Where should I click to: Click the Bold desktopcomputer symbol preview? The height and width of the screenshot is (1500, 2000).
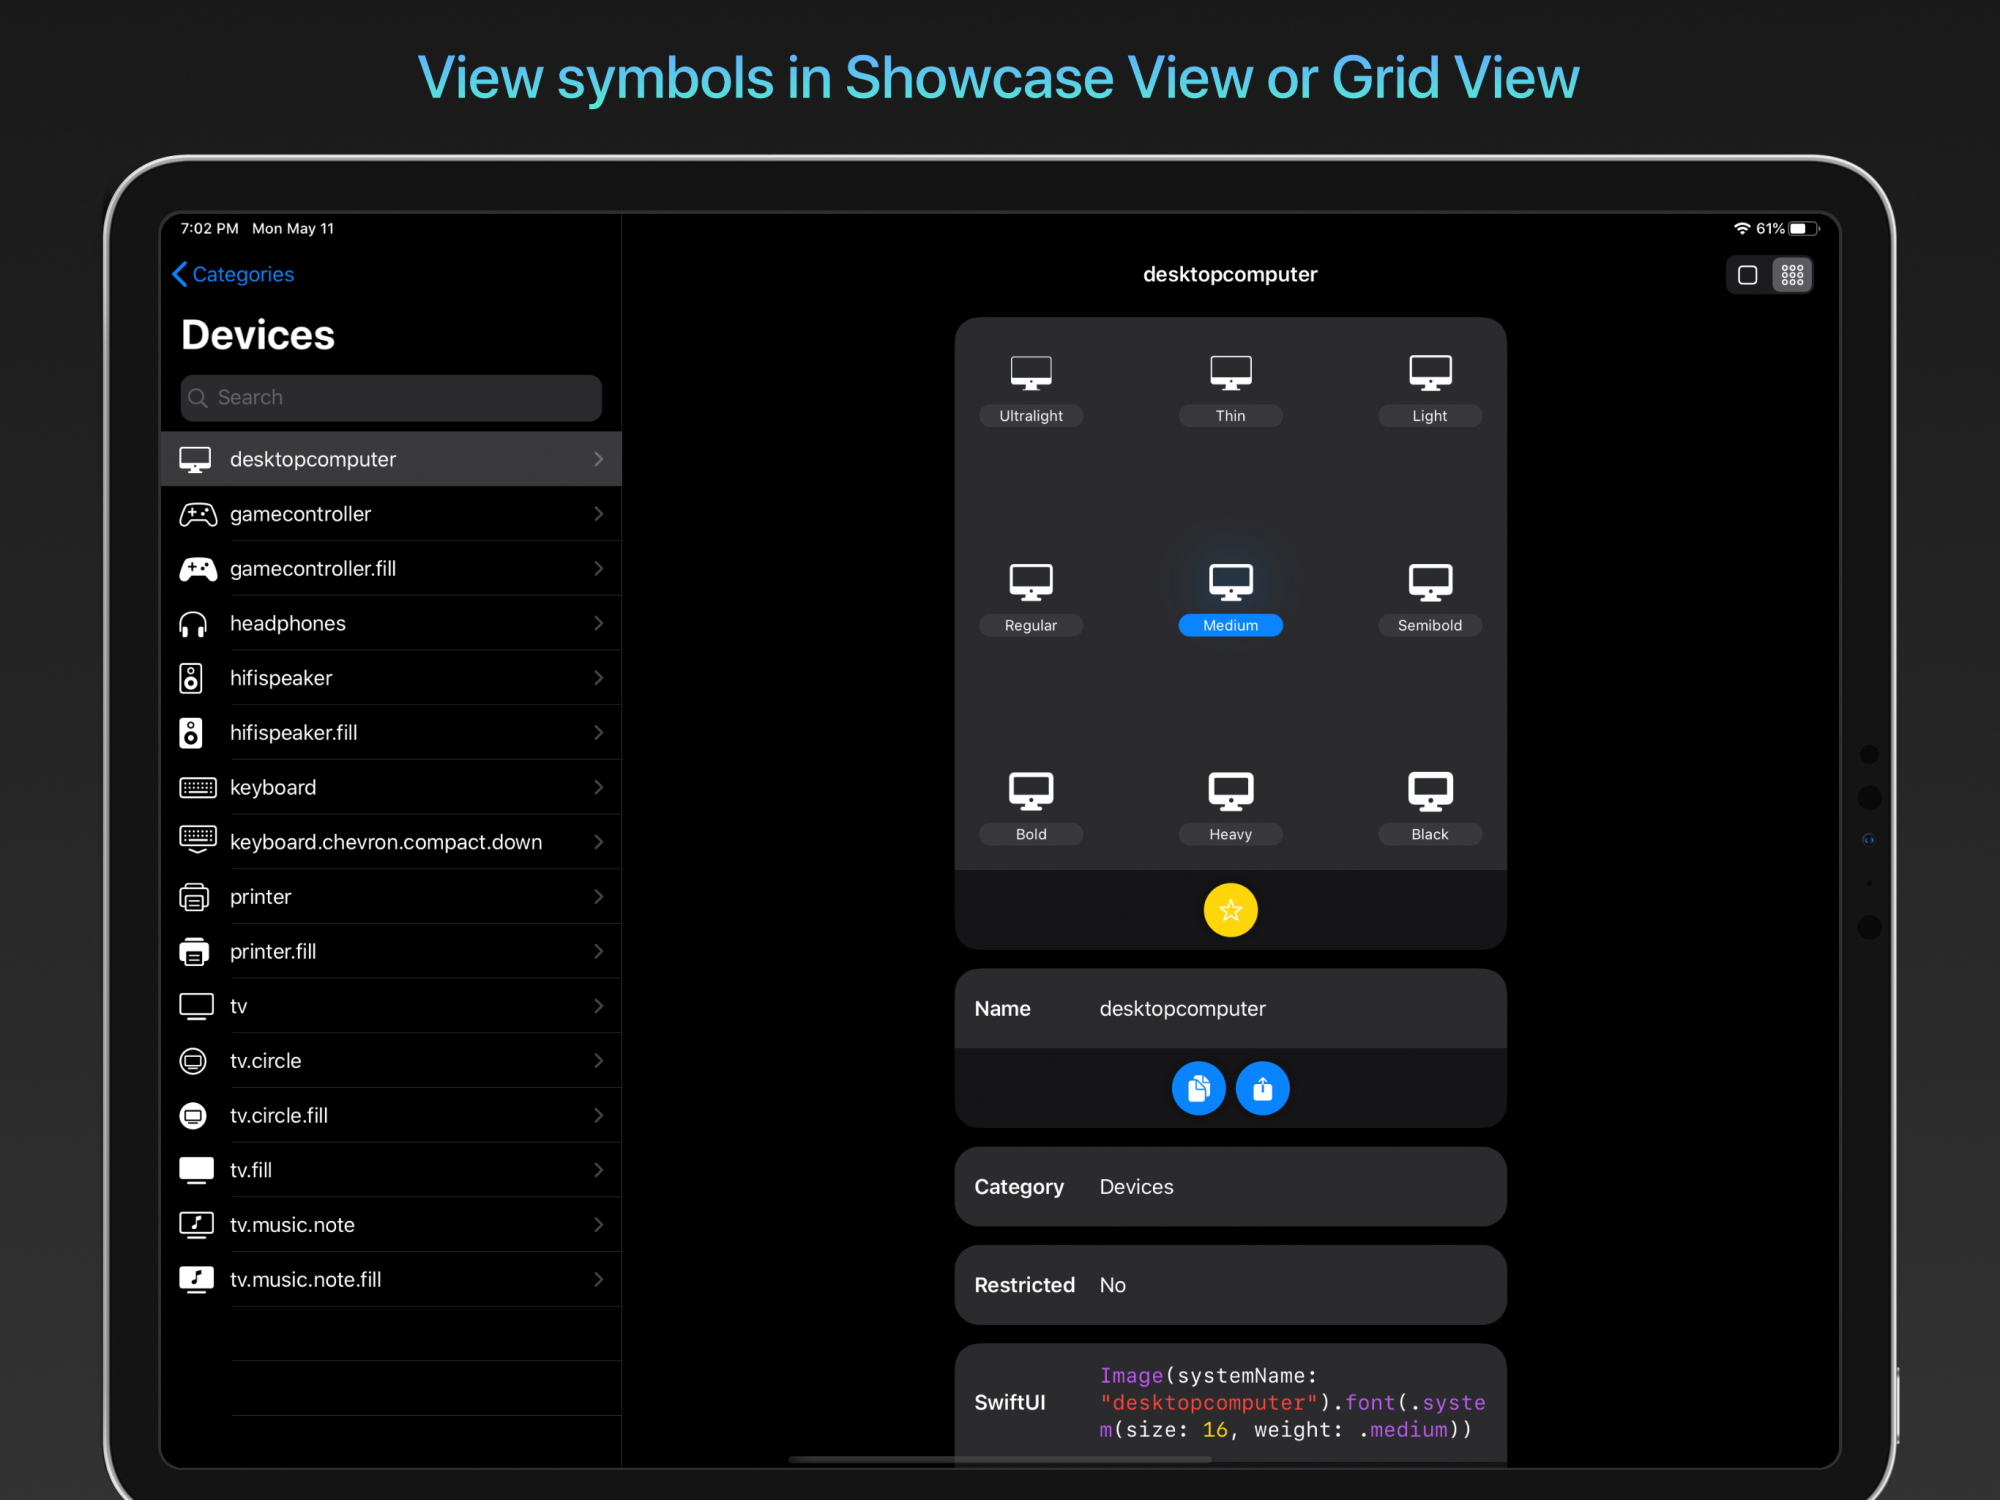pyautogui.click(x=1031, y=790)
